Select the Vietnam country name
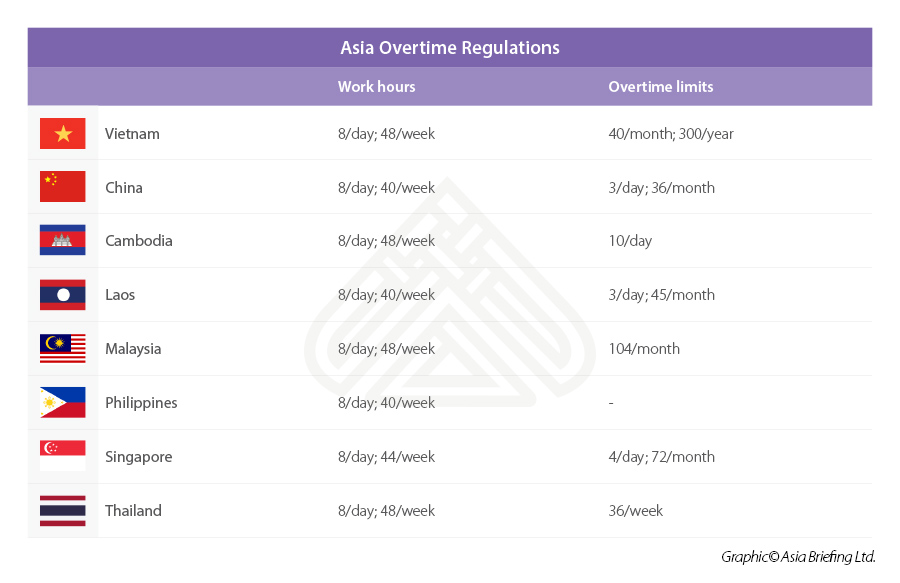Screen dimensions: 900x583 [x=132, y=134]
